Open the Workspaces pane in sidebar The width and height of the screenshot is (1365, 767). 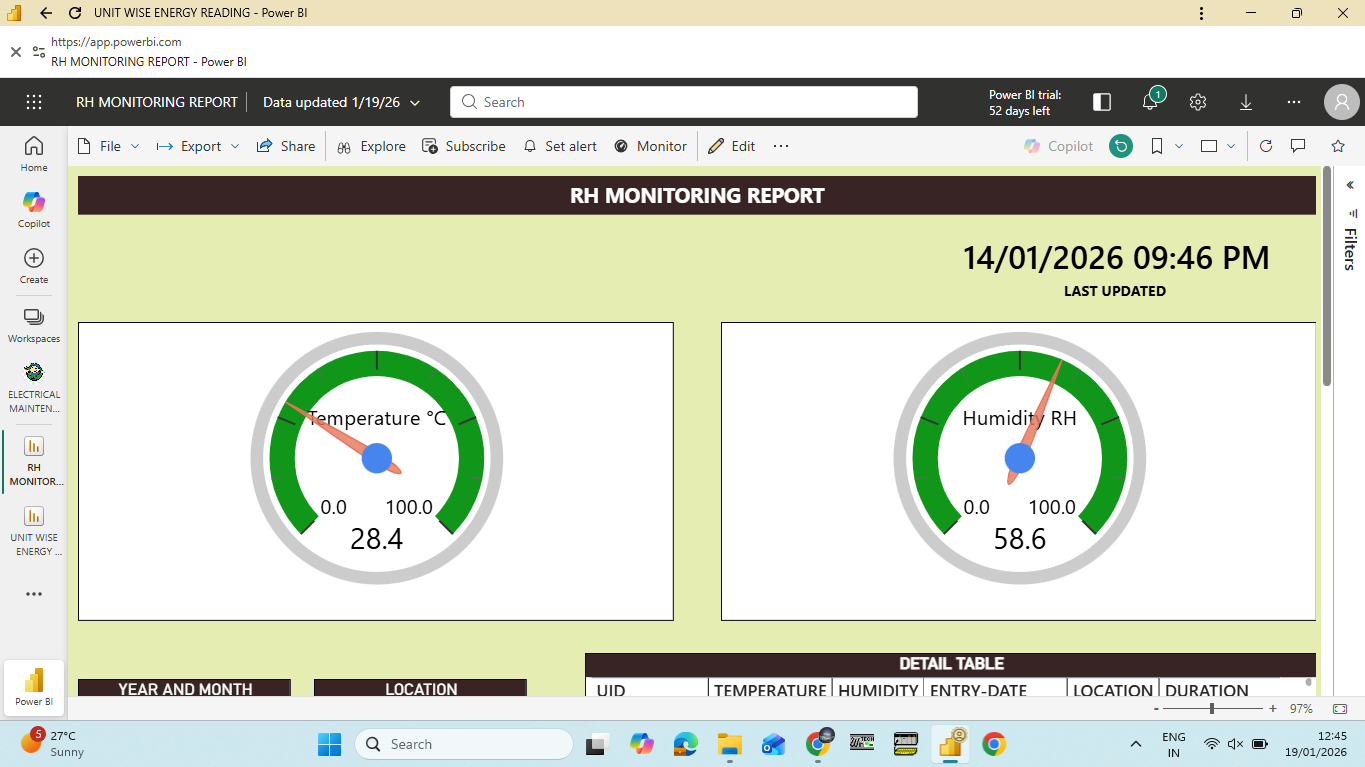(x=34, y=324)
